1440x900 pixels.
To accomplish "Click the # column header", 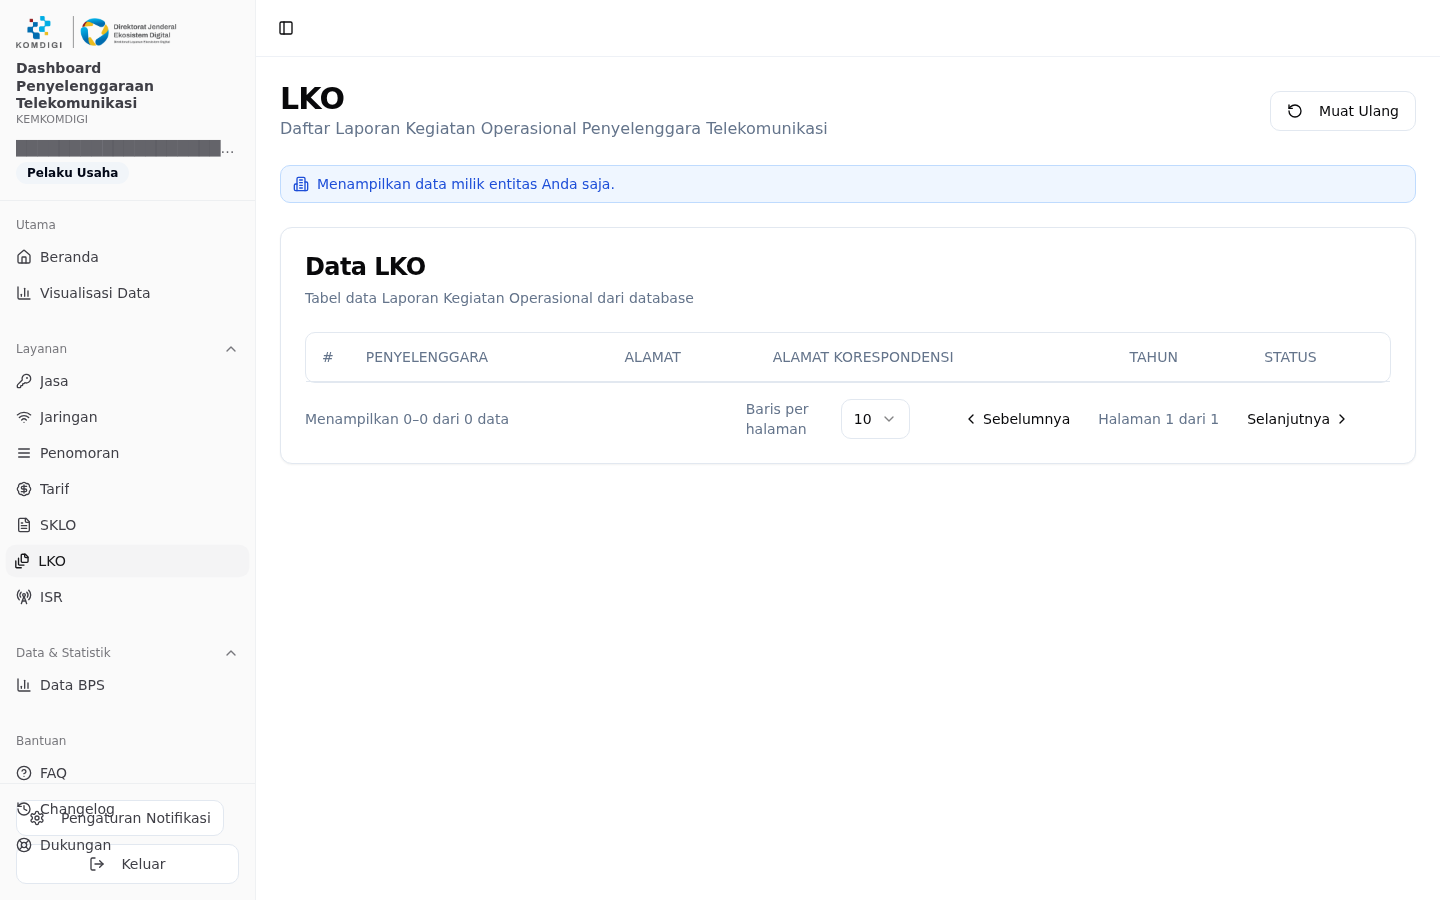I will pyautogui.click(x=327, y=357).
